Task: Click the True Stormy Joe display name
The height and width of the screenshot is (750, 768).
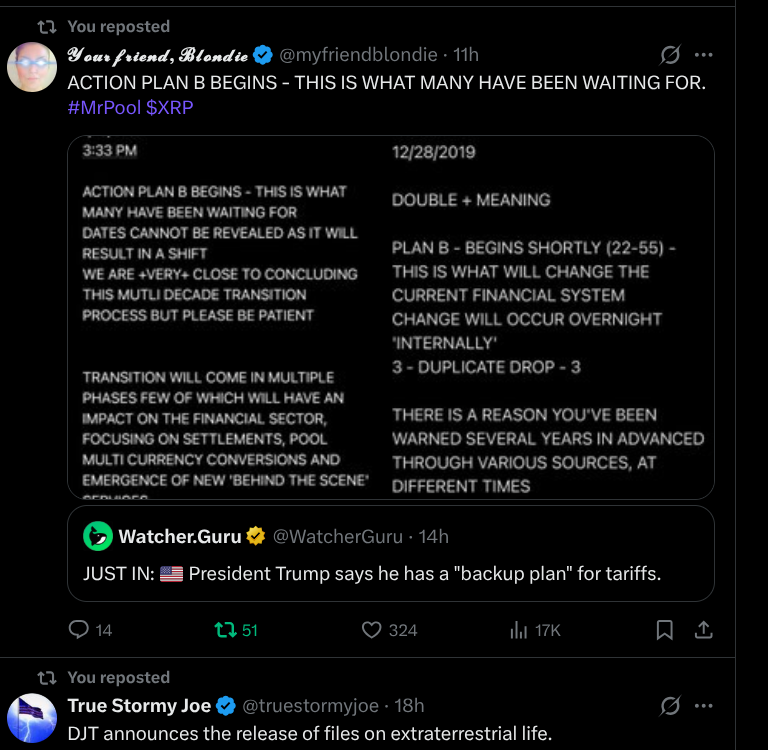Action: [139, 706]
